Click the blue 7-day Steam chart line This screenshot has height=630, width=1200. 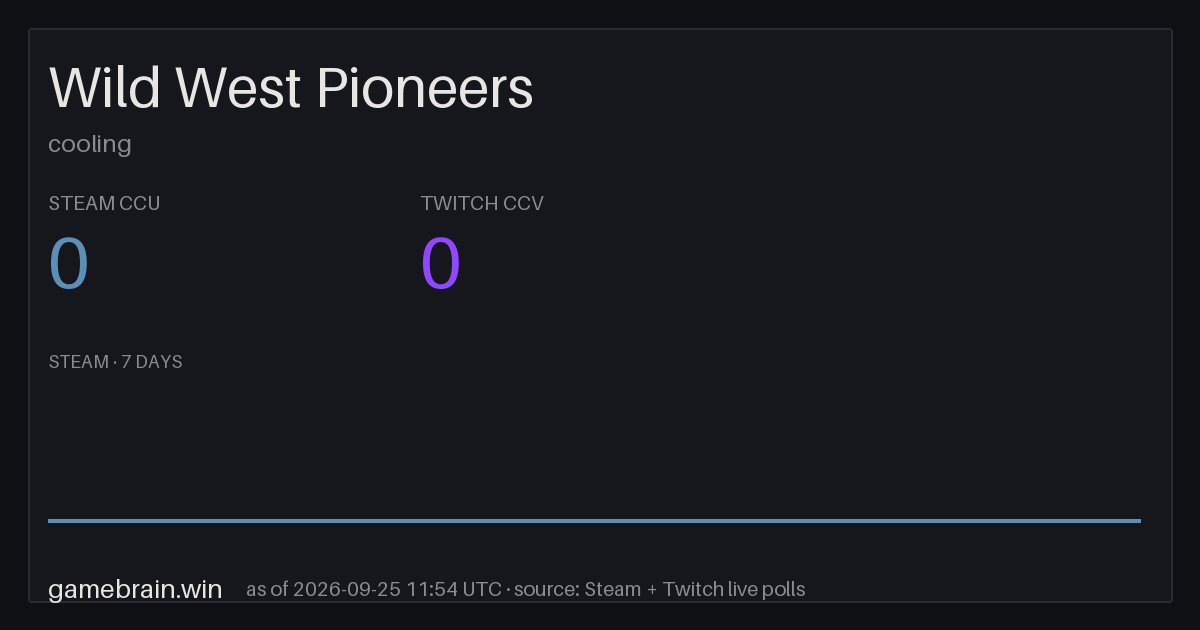click(594, 520)
